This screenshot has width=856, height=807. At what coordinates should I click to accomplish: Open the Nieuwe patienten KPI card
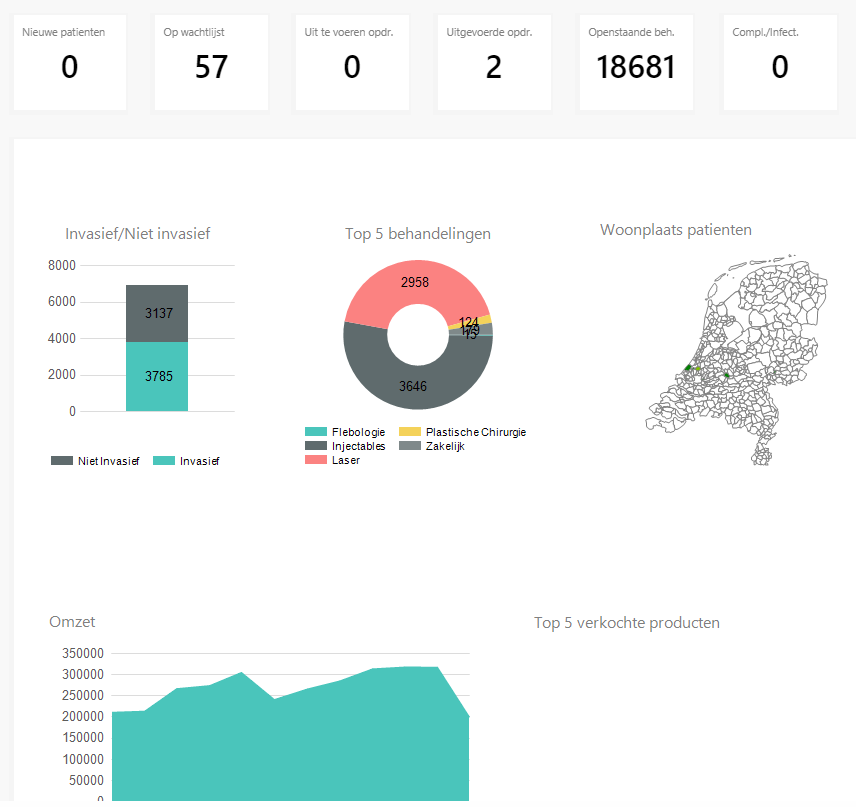69,62
